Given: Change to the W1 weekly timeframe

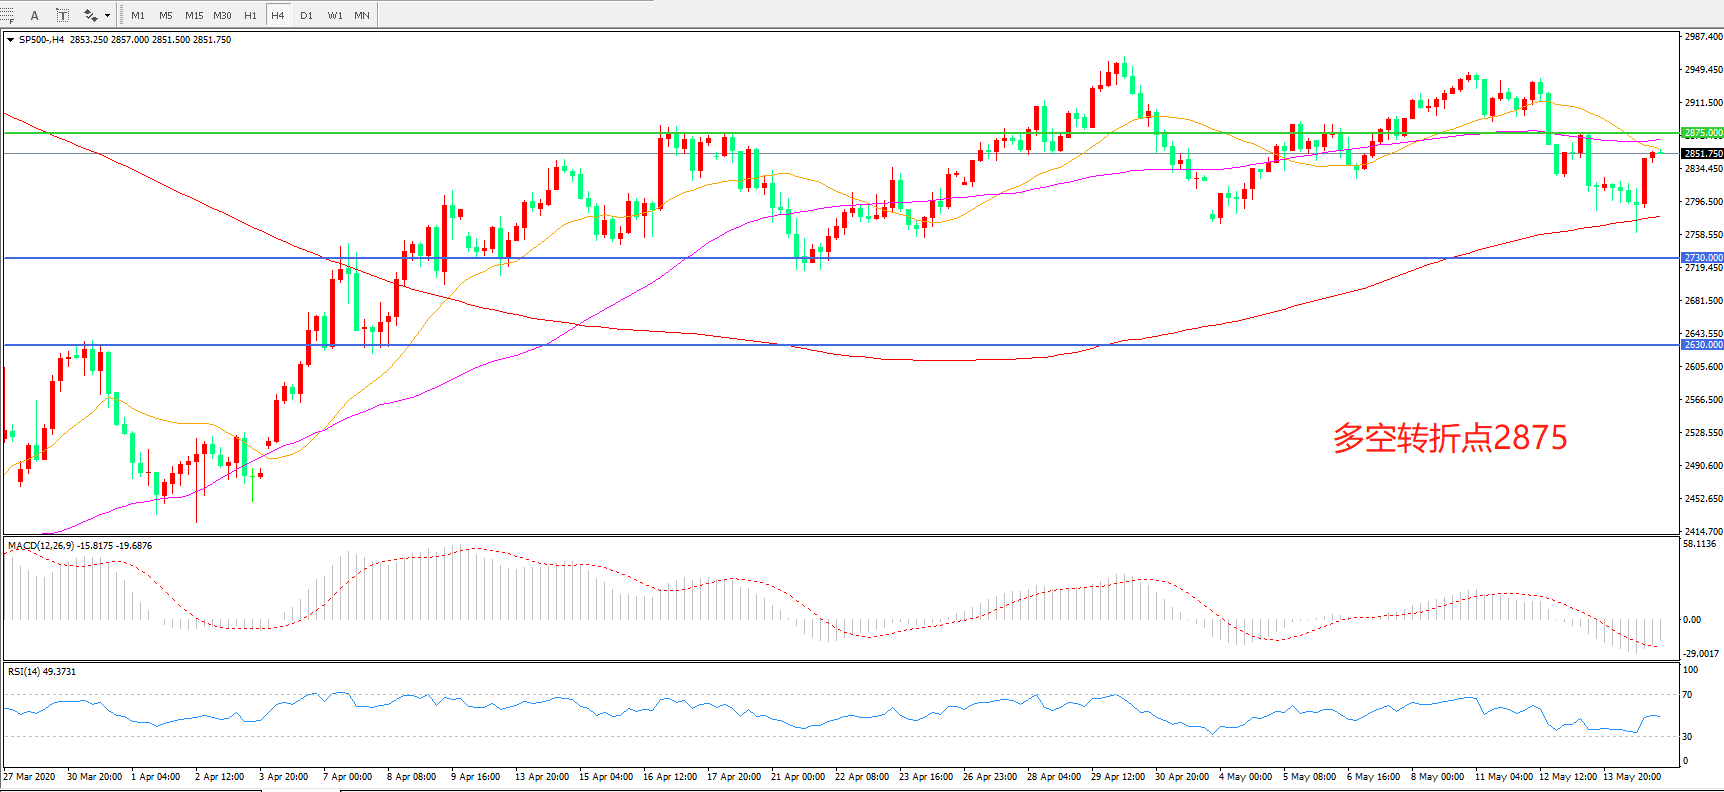Looking at the screenshot, I should pos(334,15).
